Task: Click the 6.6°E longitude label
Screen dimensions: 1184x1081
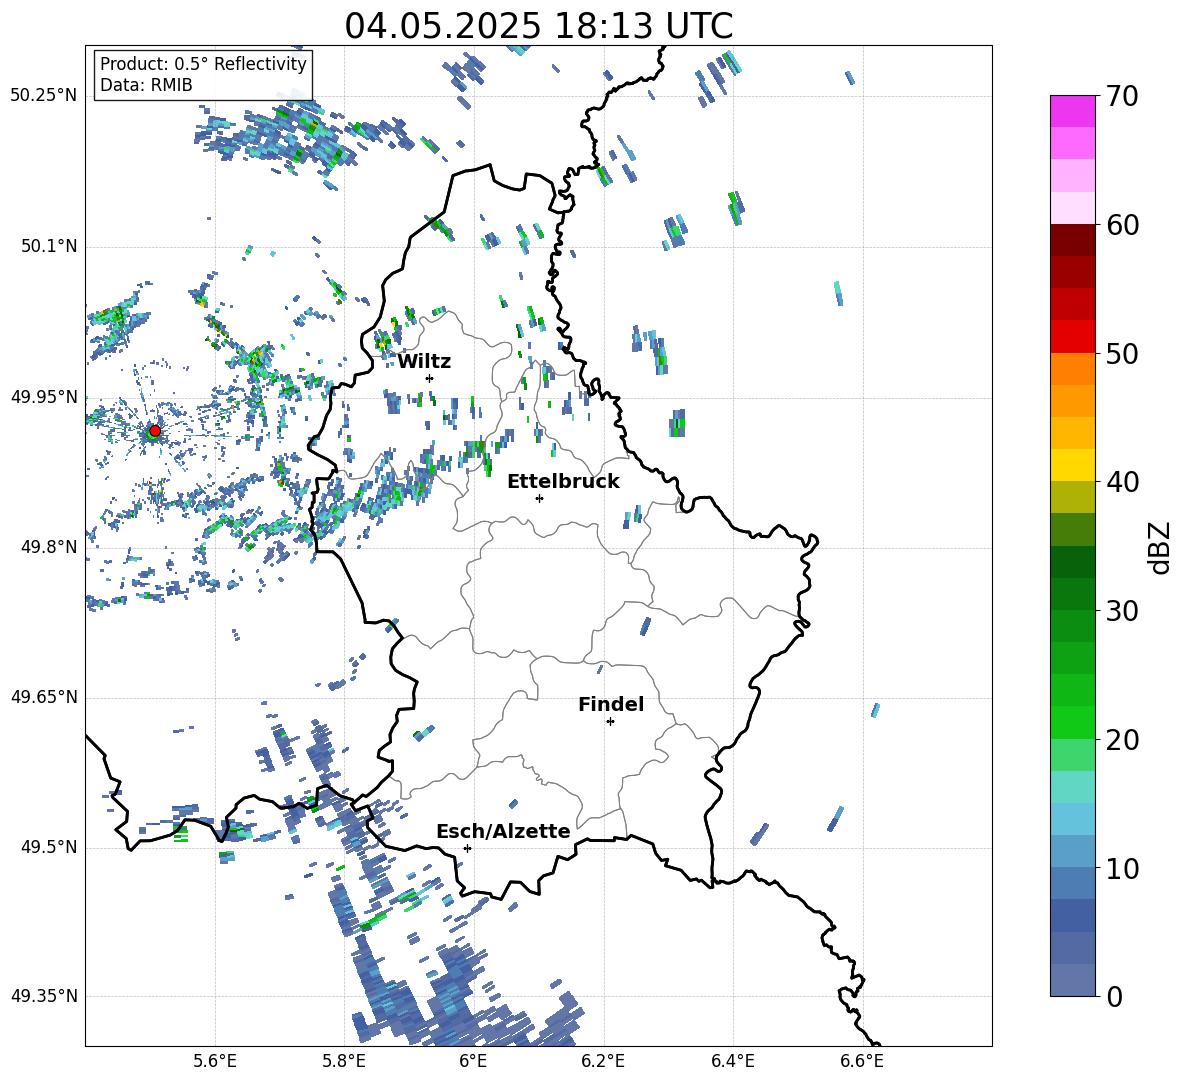Action: click(862, 1061)
